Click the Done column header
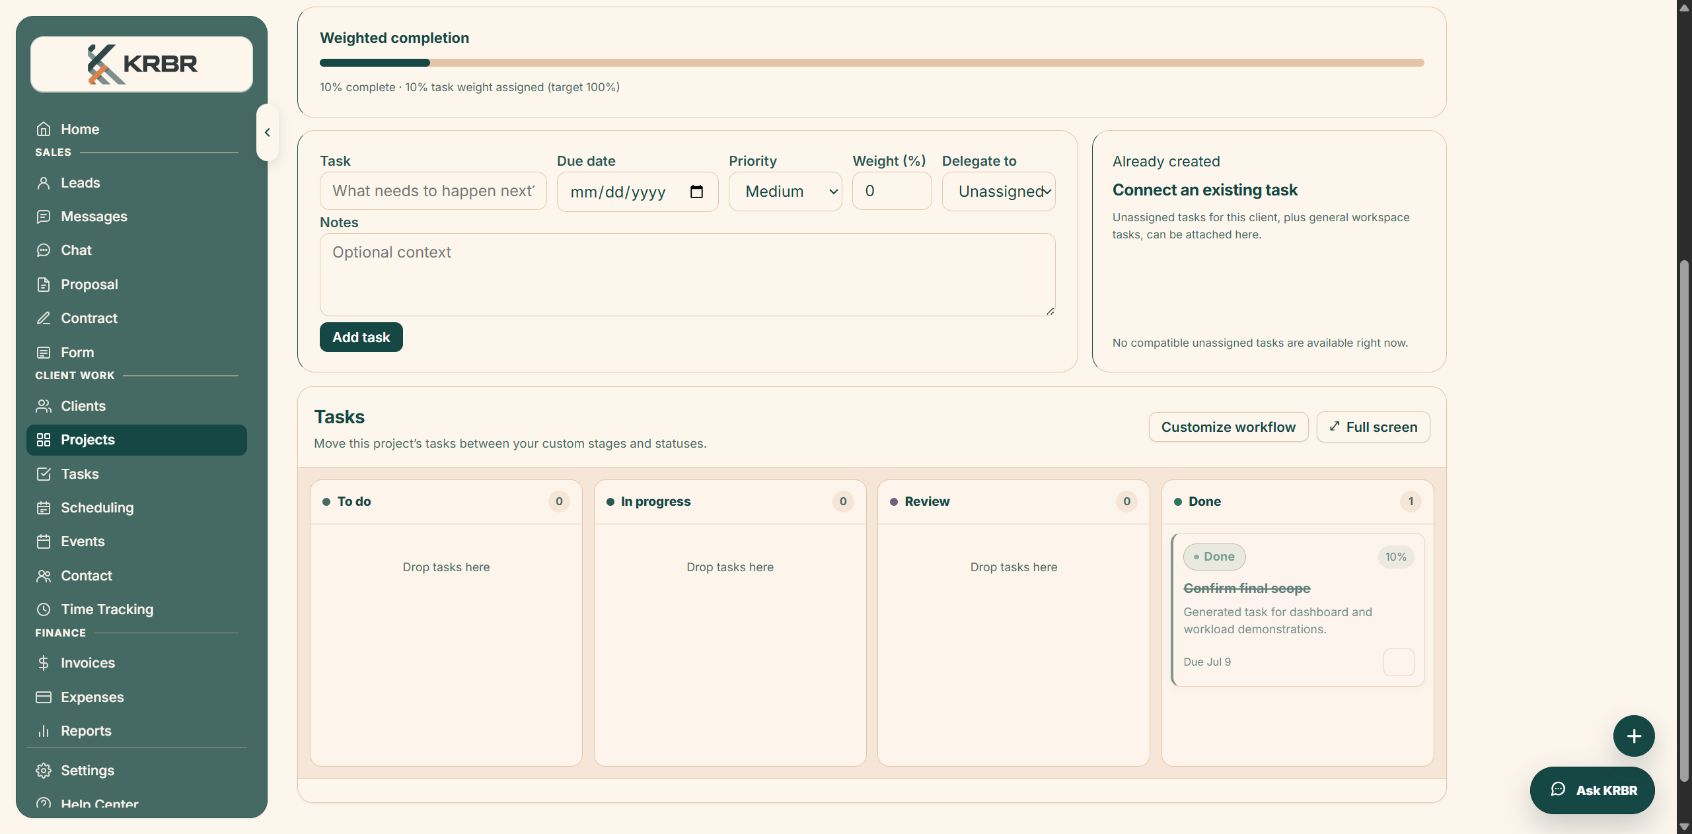 point(1298,502)
